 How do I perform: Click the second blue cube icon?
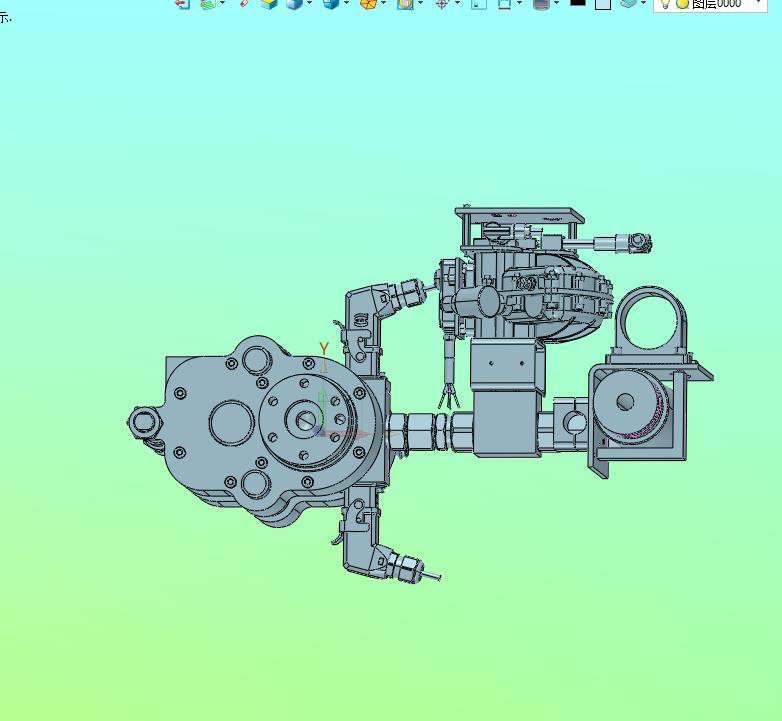pos(331,3)
